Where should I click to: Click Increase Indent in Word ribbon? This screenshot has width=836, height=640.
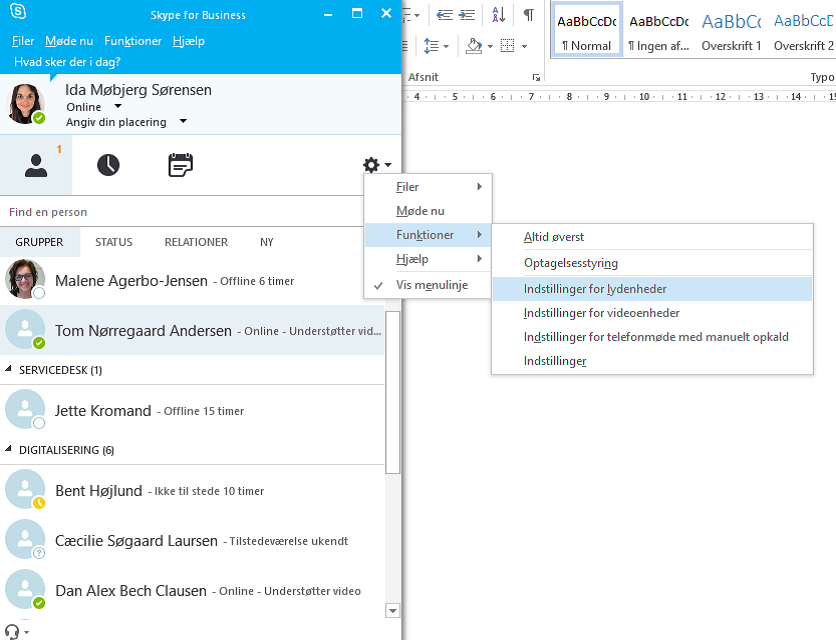click(x=467, y=15)
